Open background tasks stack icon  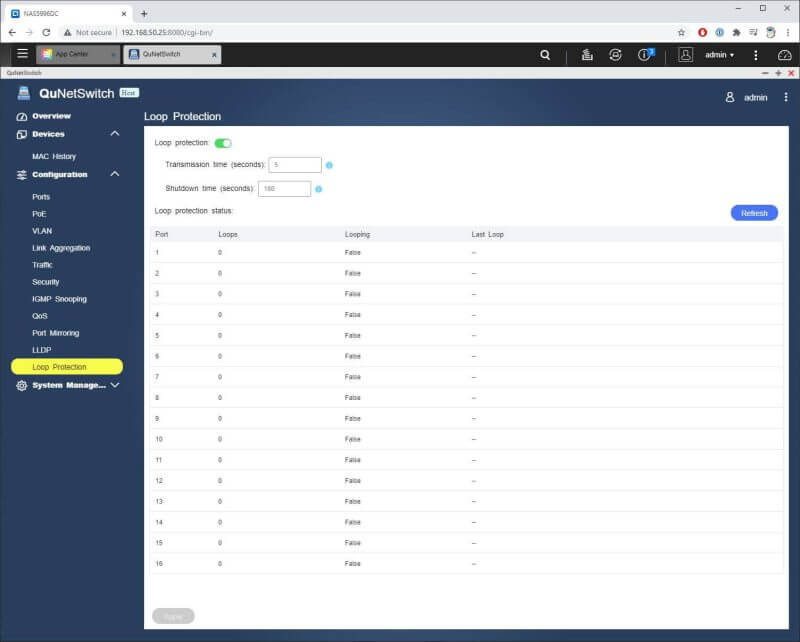point(587,55)
